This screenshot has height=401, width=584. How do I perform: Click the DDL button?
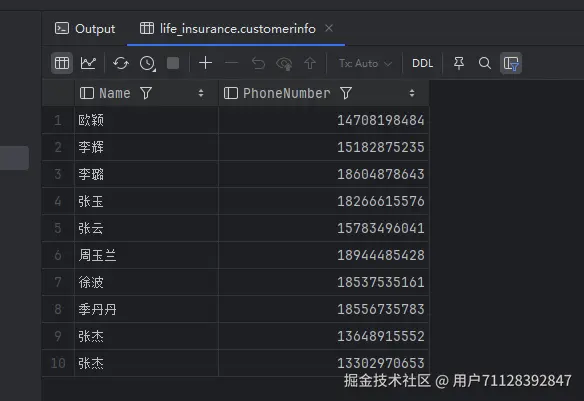tap(422, 63)
